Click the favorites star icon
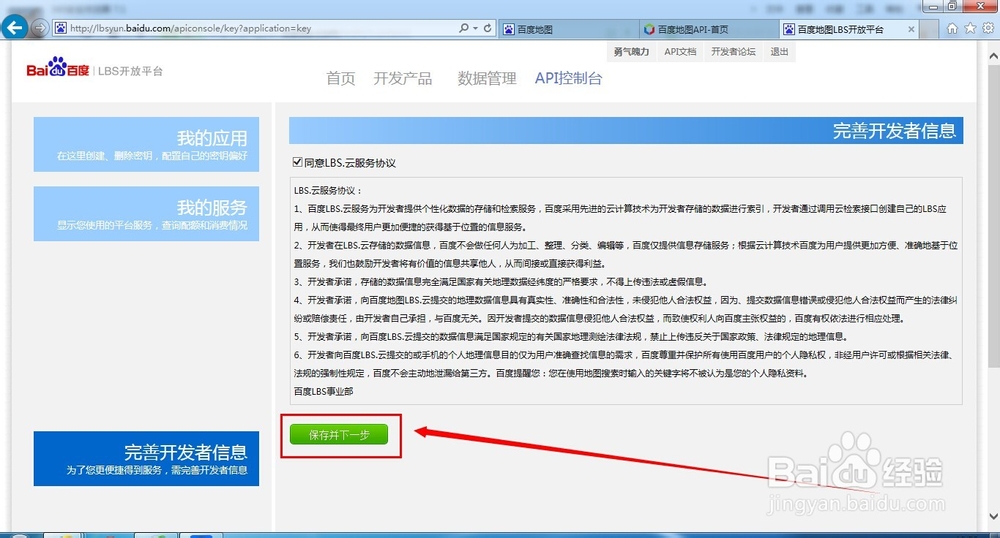Image resolution: width=1000 pixels, height=538 pixels. point(970,28)
